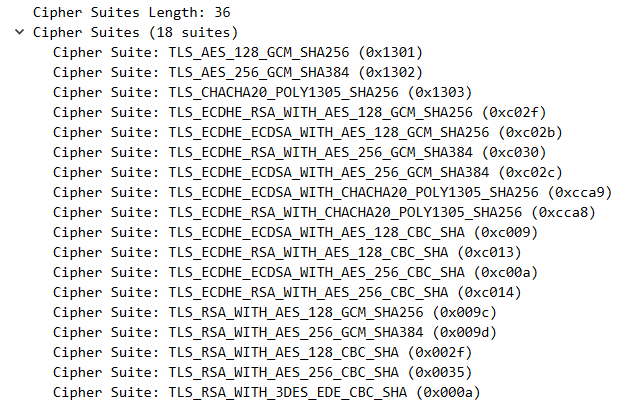Screen dimensions: 629x406
Task: Pick the ECDHE_RSA AES_128_CBC_SHA (0xc013) row
Action: pyautogui.click(x=287, y=253)
